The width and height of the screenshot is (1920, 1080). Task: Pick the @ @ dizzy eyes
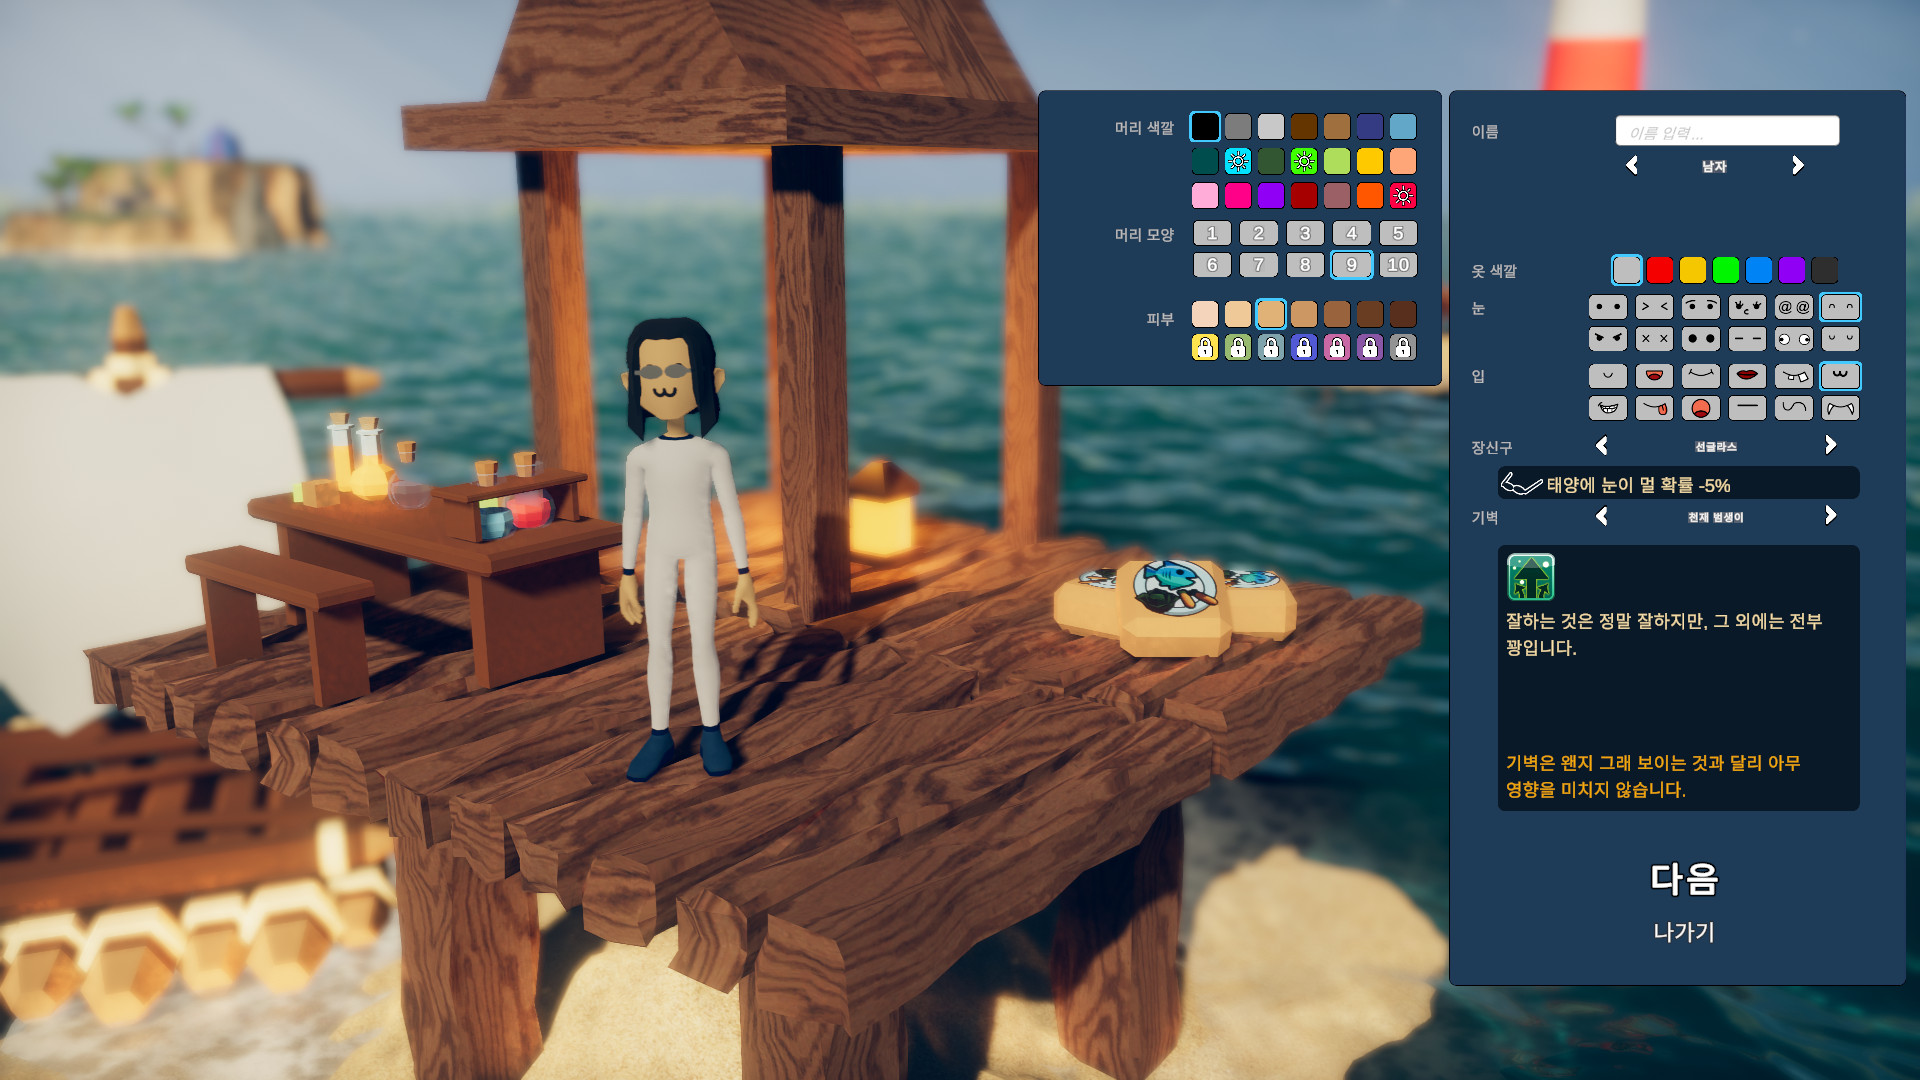[1793, 307]
